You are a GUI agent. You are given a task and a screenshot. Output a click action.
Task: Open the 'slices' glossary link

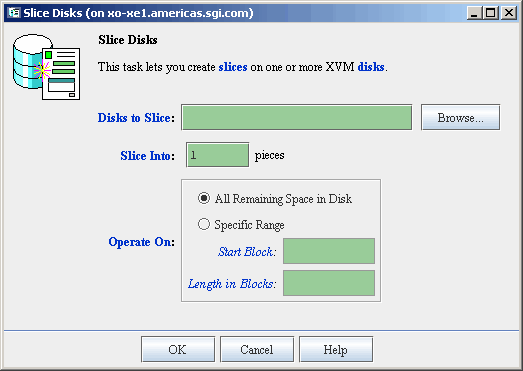pos(233,67)
